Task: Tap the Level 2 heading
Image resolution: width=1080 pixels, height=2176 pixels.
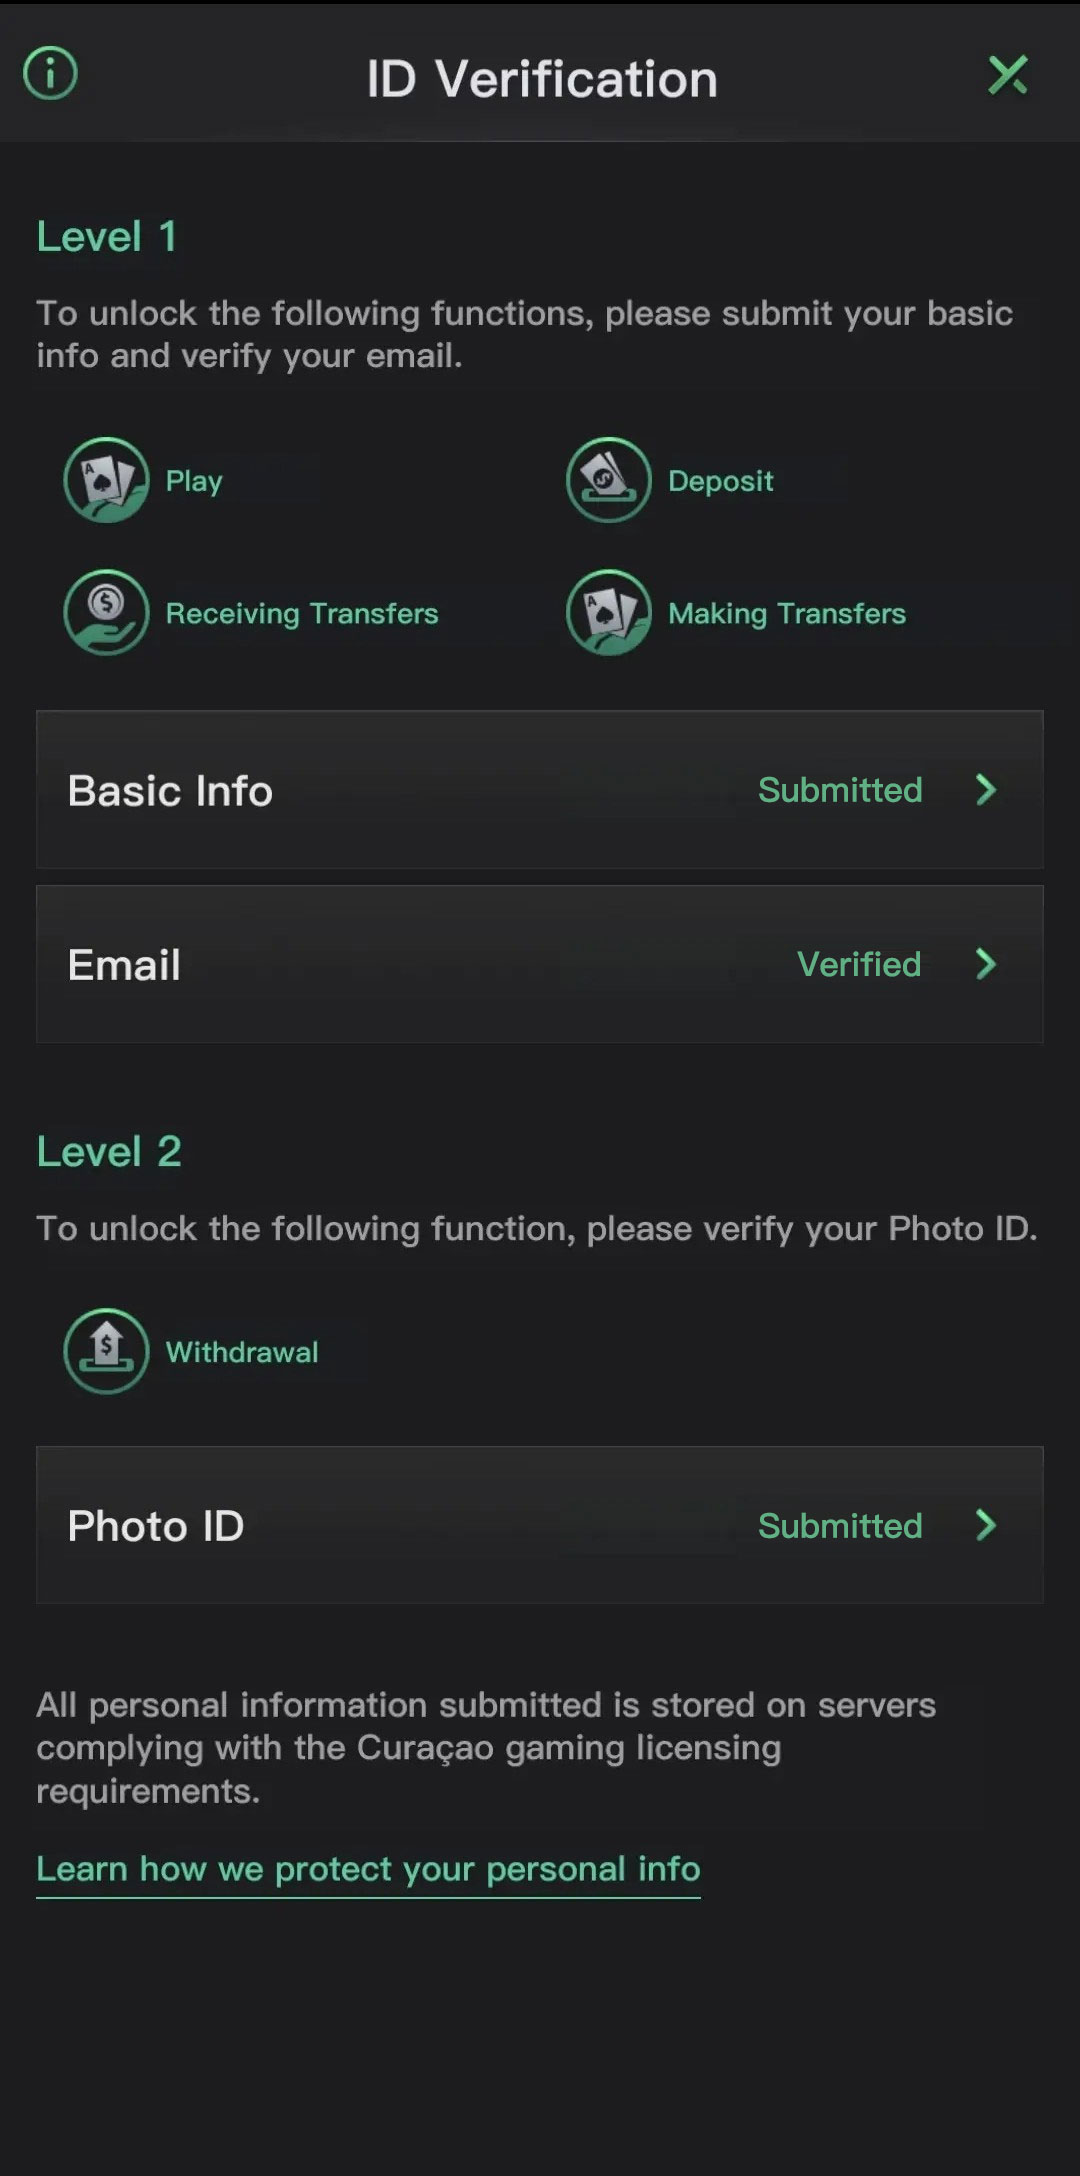Action: coord(109,1152)
